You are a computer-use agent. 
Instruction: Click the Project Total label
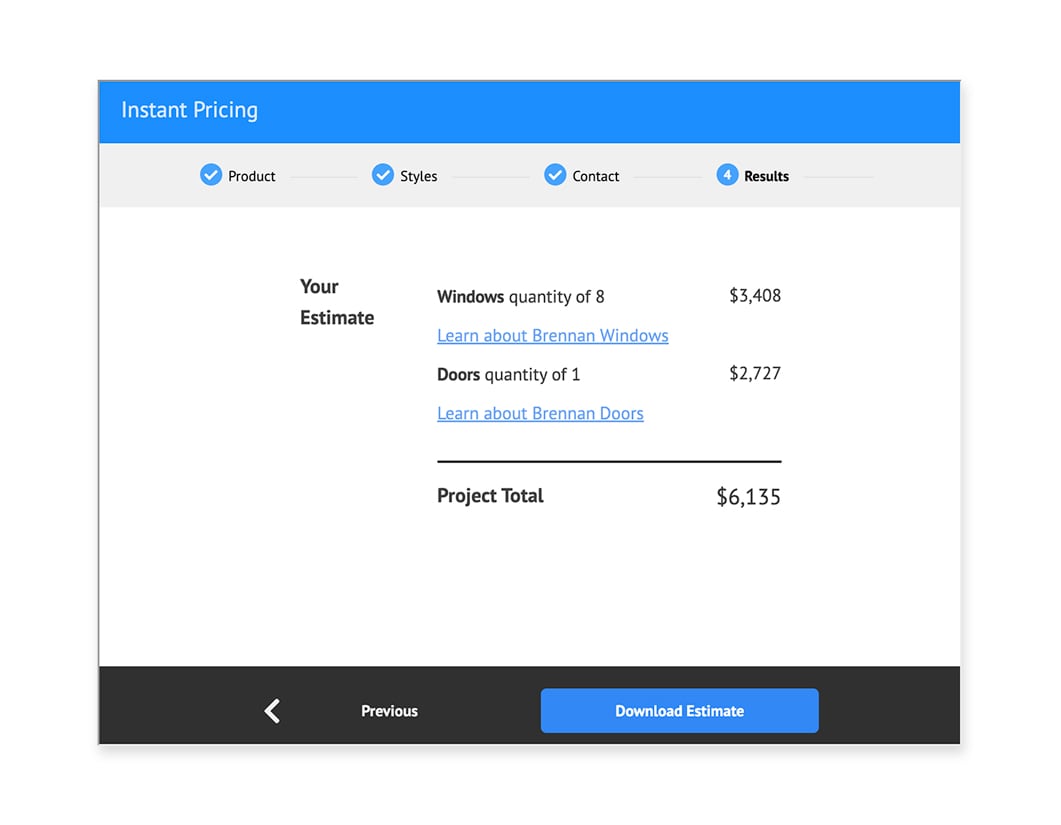(490, 496)
